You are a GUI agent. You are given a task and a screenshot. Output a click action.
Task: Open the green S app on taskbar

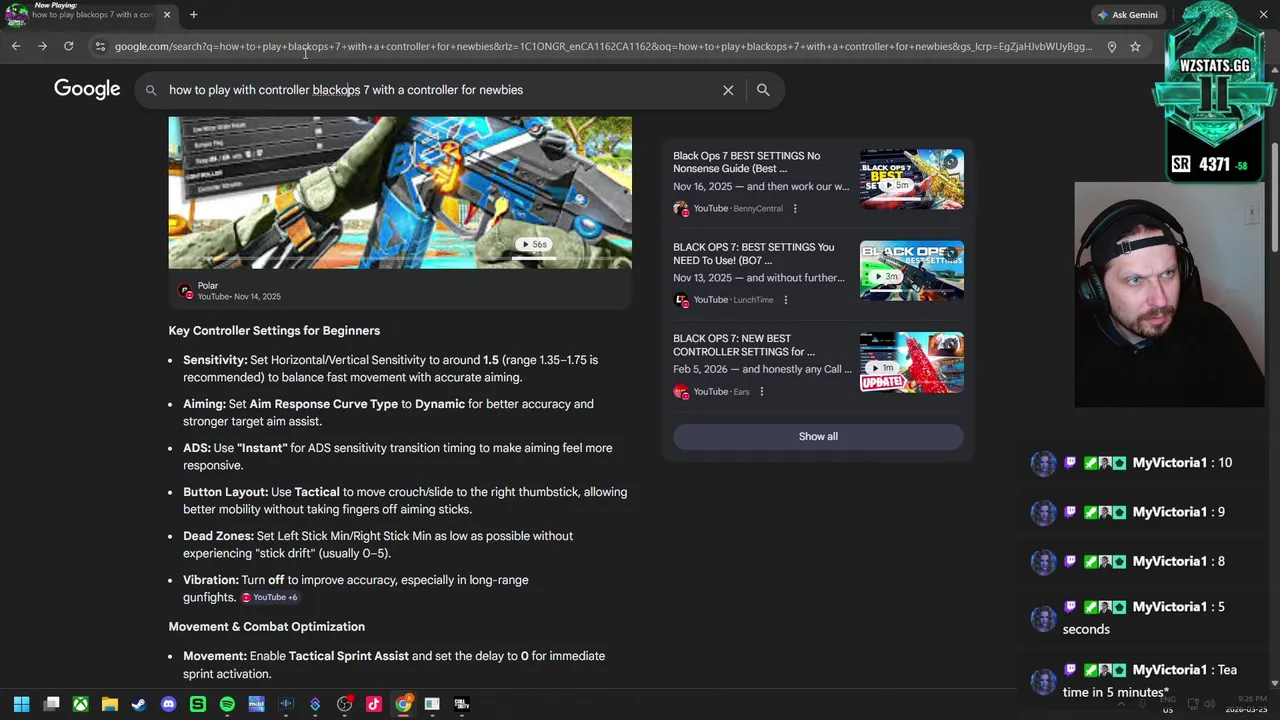pyautogui.click(x=198, y=704)
